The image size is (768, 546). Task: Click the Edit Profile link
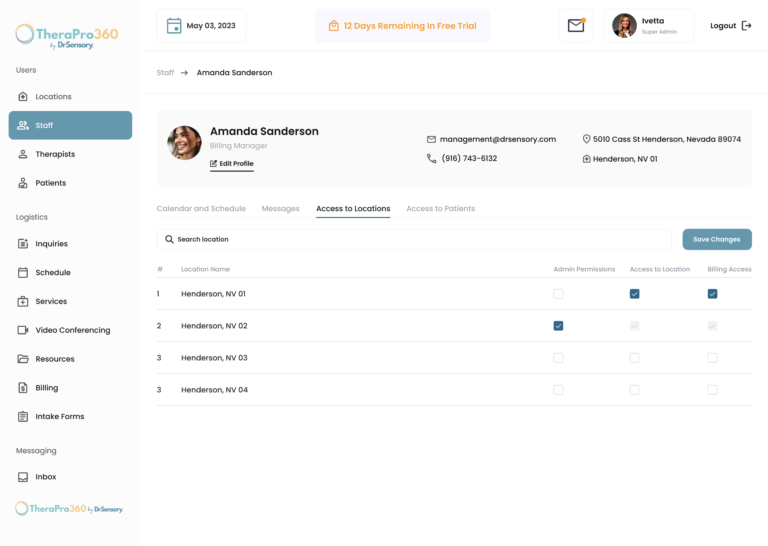(232, 164)
